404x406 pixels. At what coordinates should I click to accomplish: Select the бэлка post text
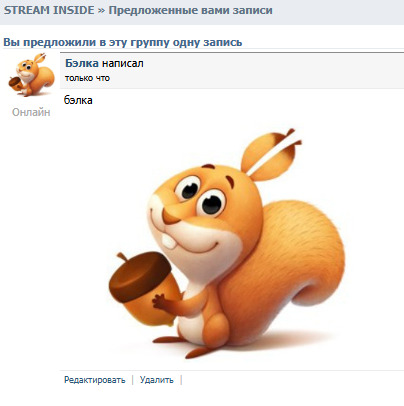(78, 100)
